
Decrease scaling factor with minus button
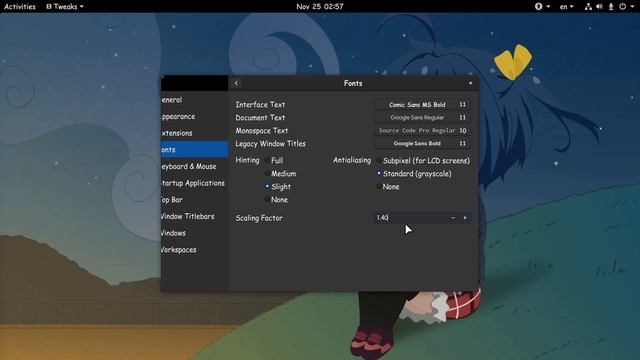point(453,218)
